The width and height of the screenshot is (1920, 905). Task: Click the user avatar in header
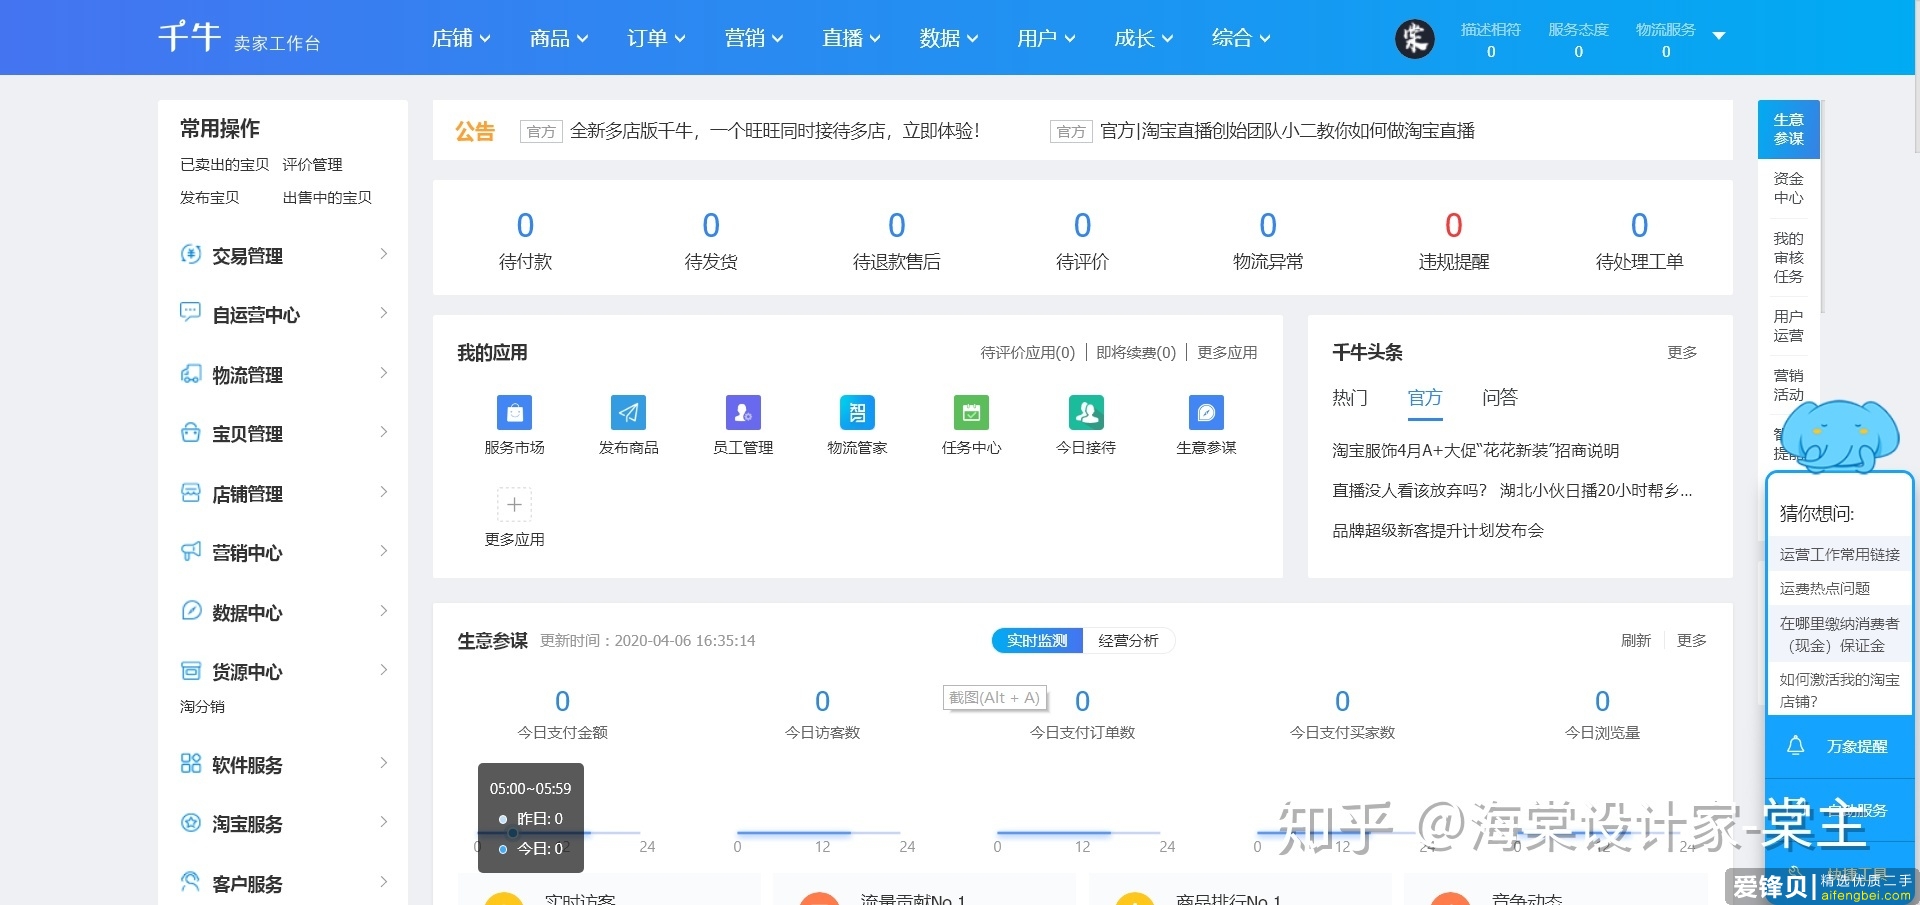(1414, 38)
